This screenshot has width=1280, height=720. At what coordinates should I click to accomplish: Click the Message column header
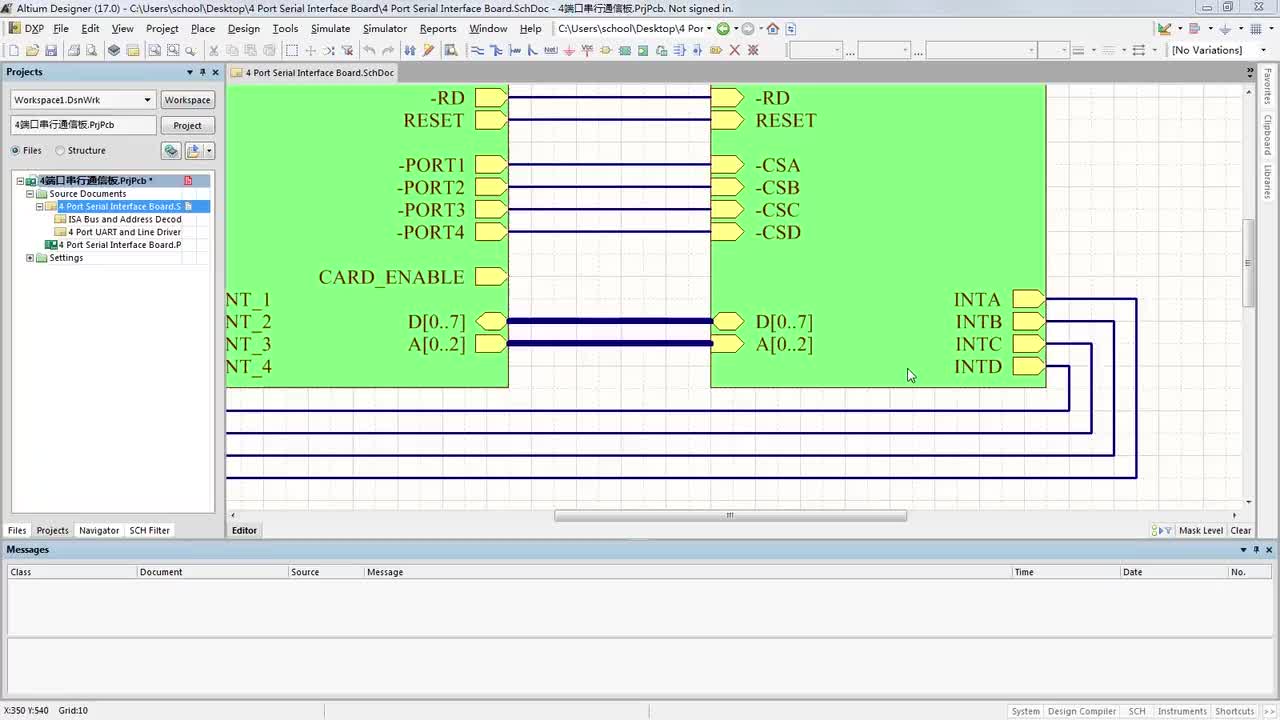[x=687, y=572]
